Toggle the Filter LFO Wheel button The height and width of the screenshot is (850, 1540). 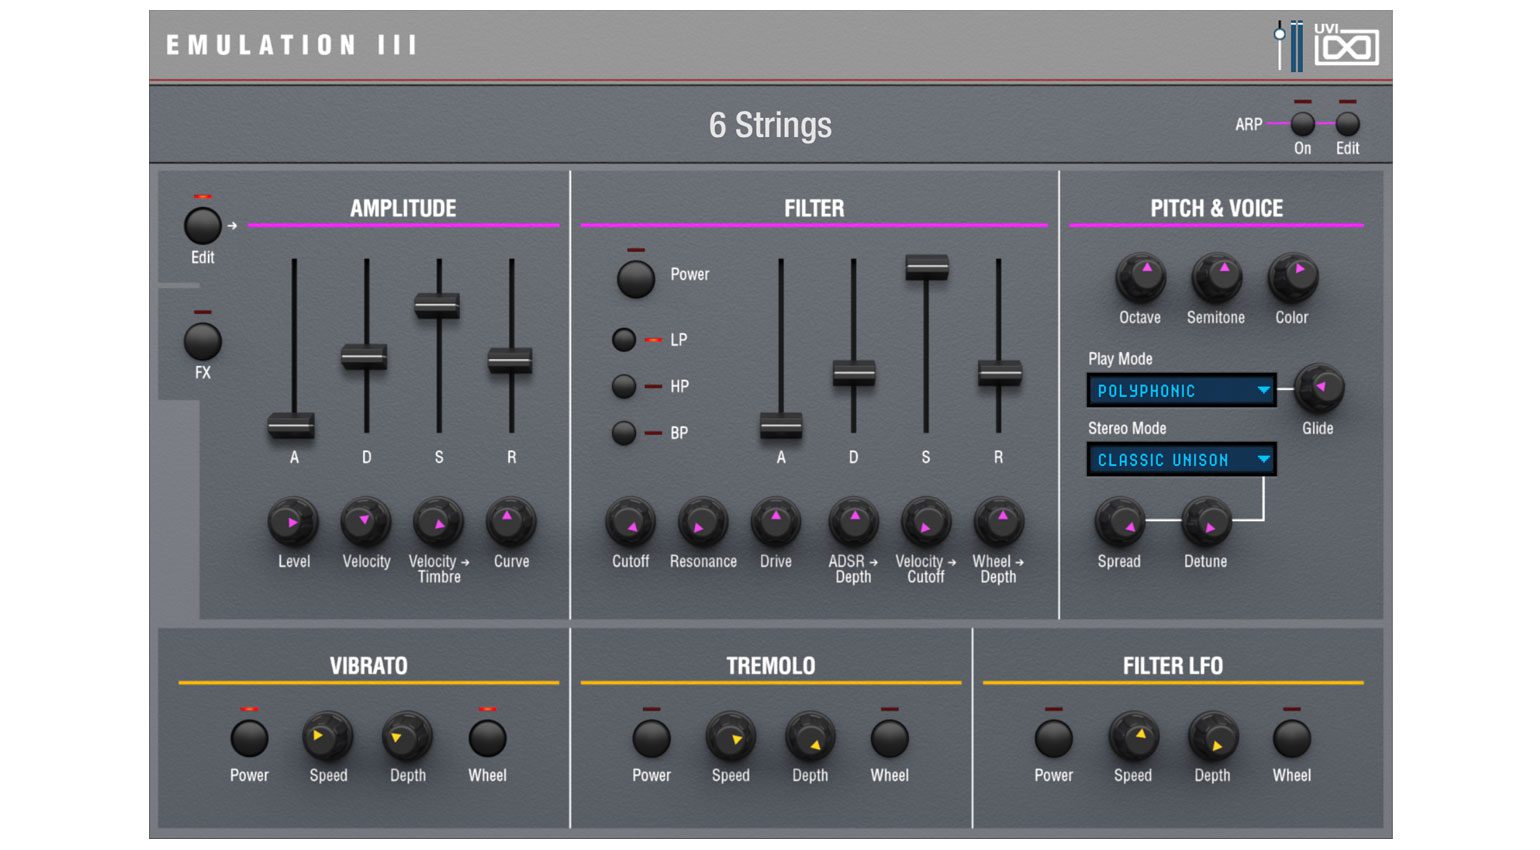(1291, 739)
